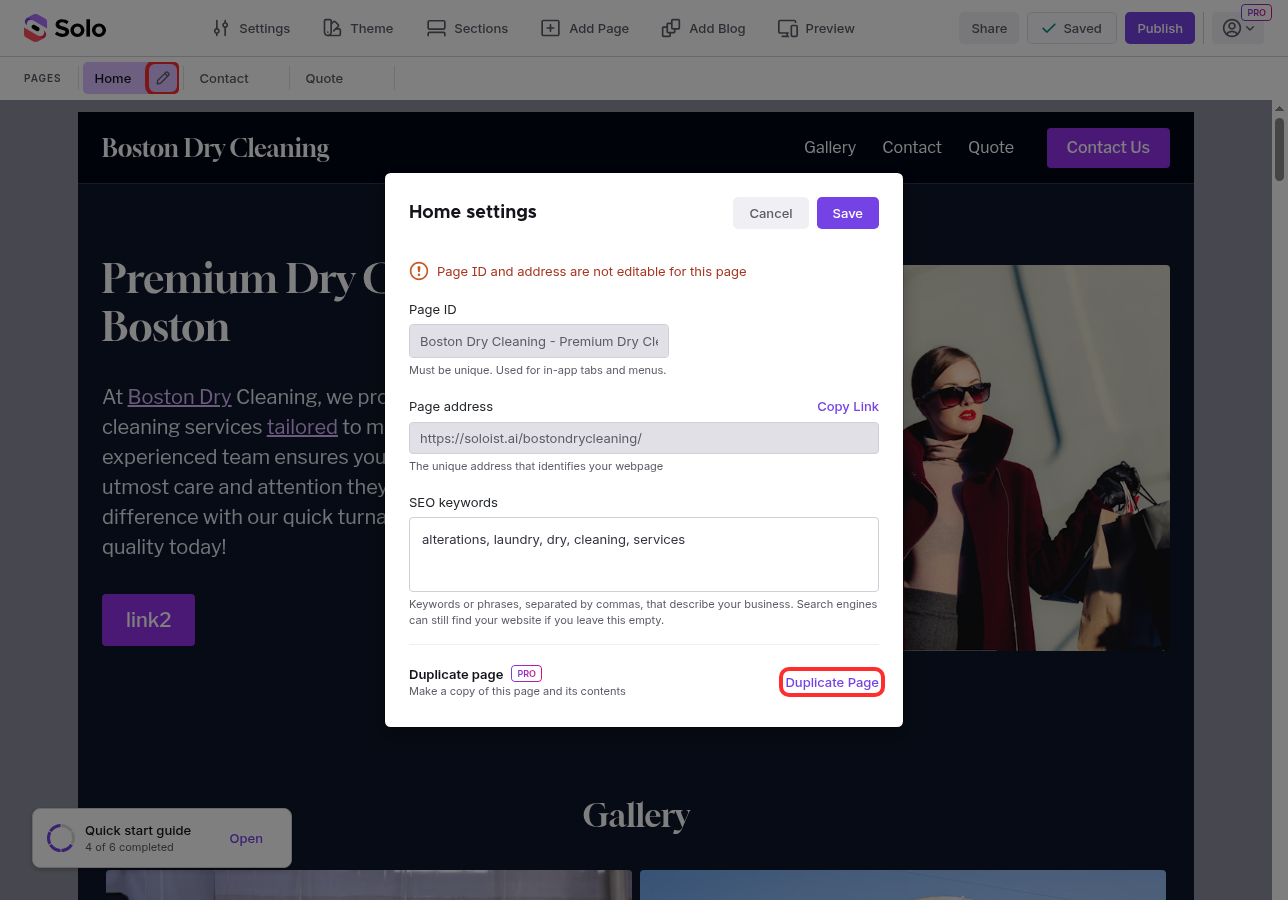The image size is (1288, 900).
Task: Click the PRO badge beside Duplicate page
Action: coord(526,674)
